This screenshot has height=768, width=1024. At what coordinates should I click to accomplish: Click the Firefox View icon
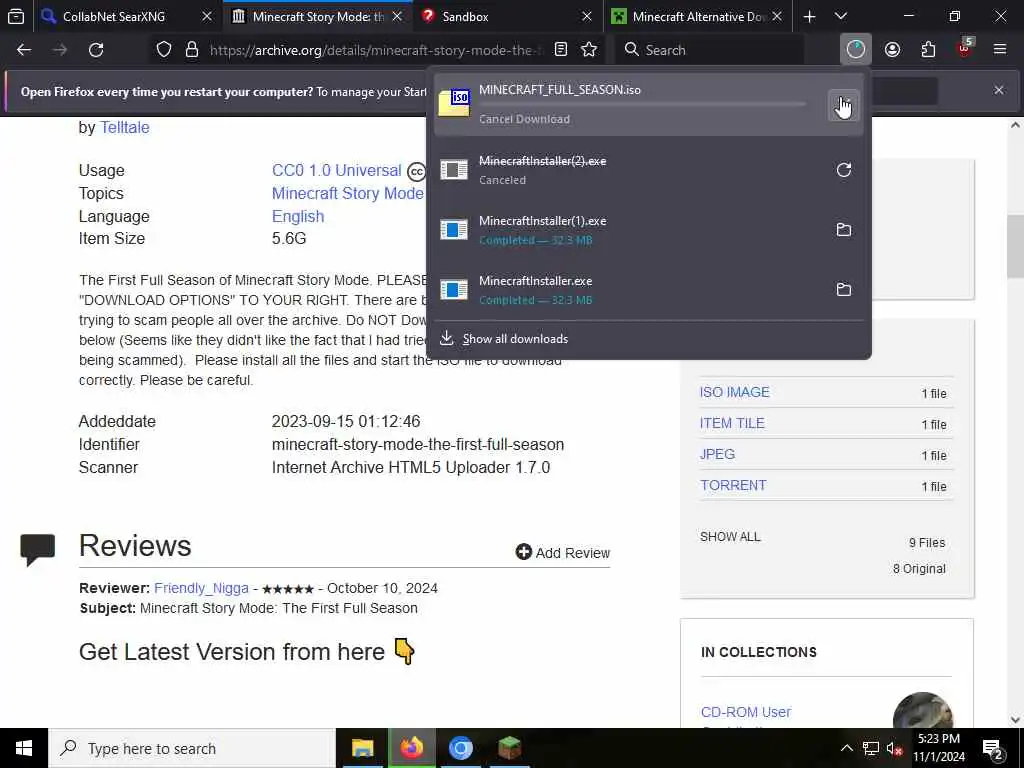(x=16, y=16)
